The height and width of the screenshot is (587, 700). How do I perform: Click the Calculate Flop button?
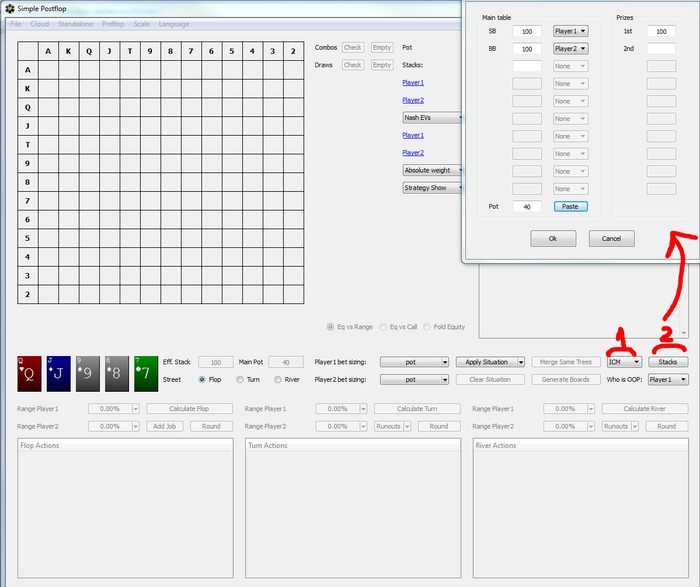point(189,409)
